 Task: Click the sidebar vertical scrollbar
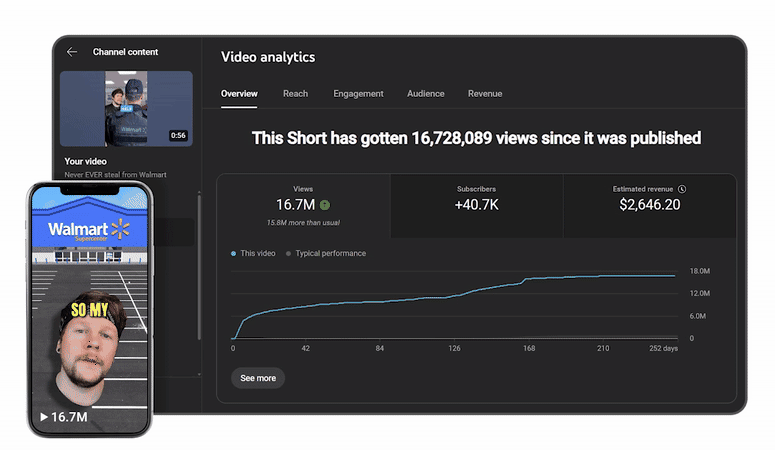199,267
